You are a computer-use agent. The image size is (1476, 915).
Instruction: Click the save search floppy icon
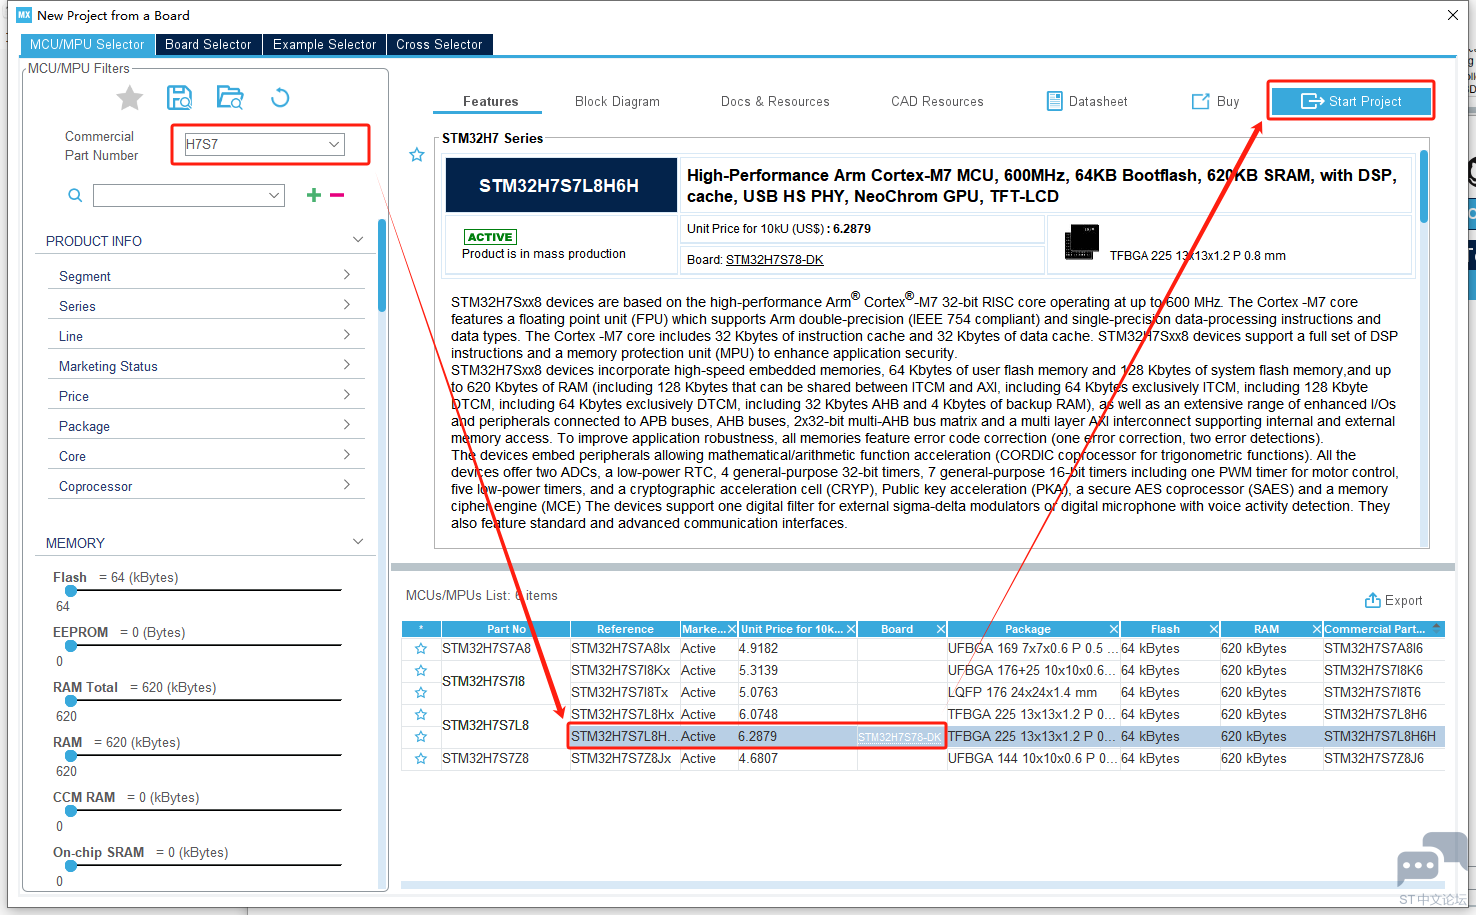click(179, 97)
